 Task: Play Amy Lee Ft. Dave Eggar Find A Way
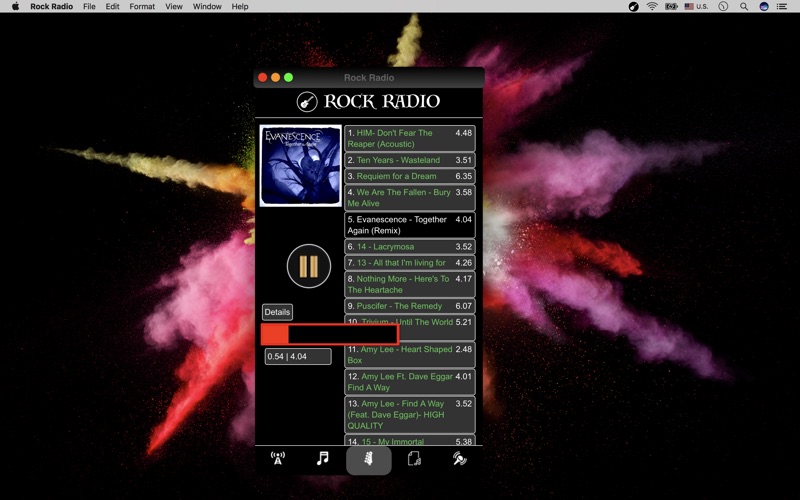coord(410,382)
